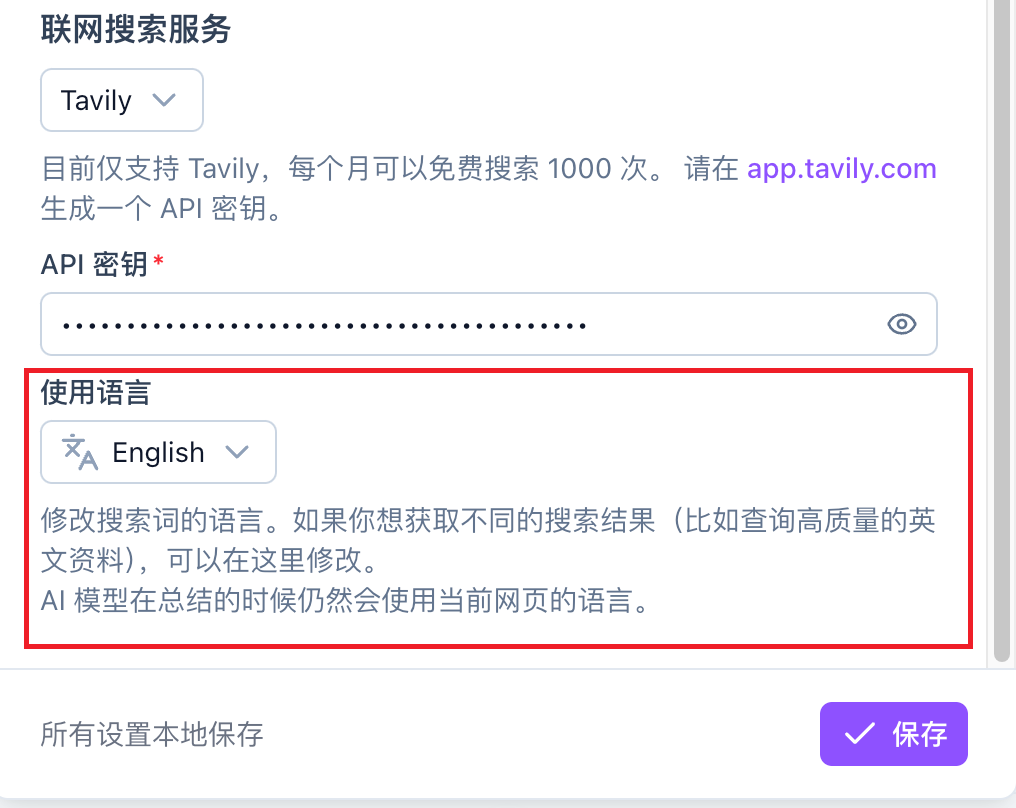Click the AI 模型在总结 note line
The height and width of the screenshot is (808, 1016).
(x=345, y=601)
